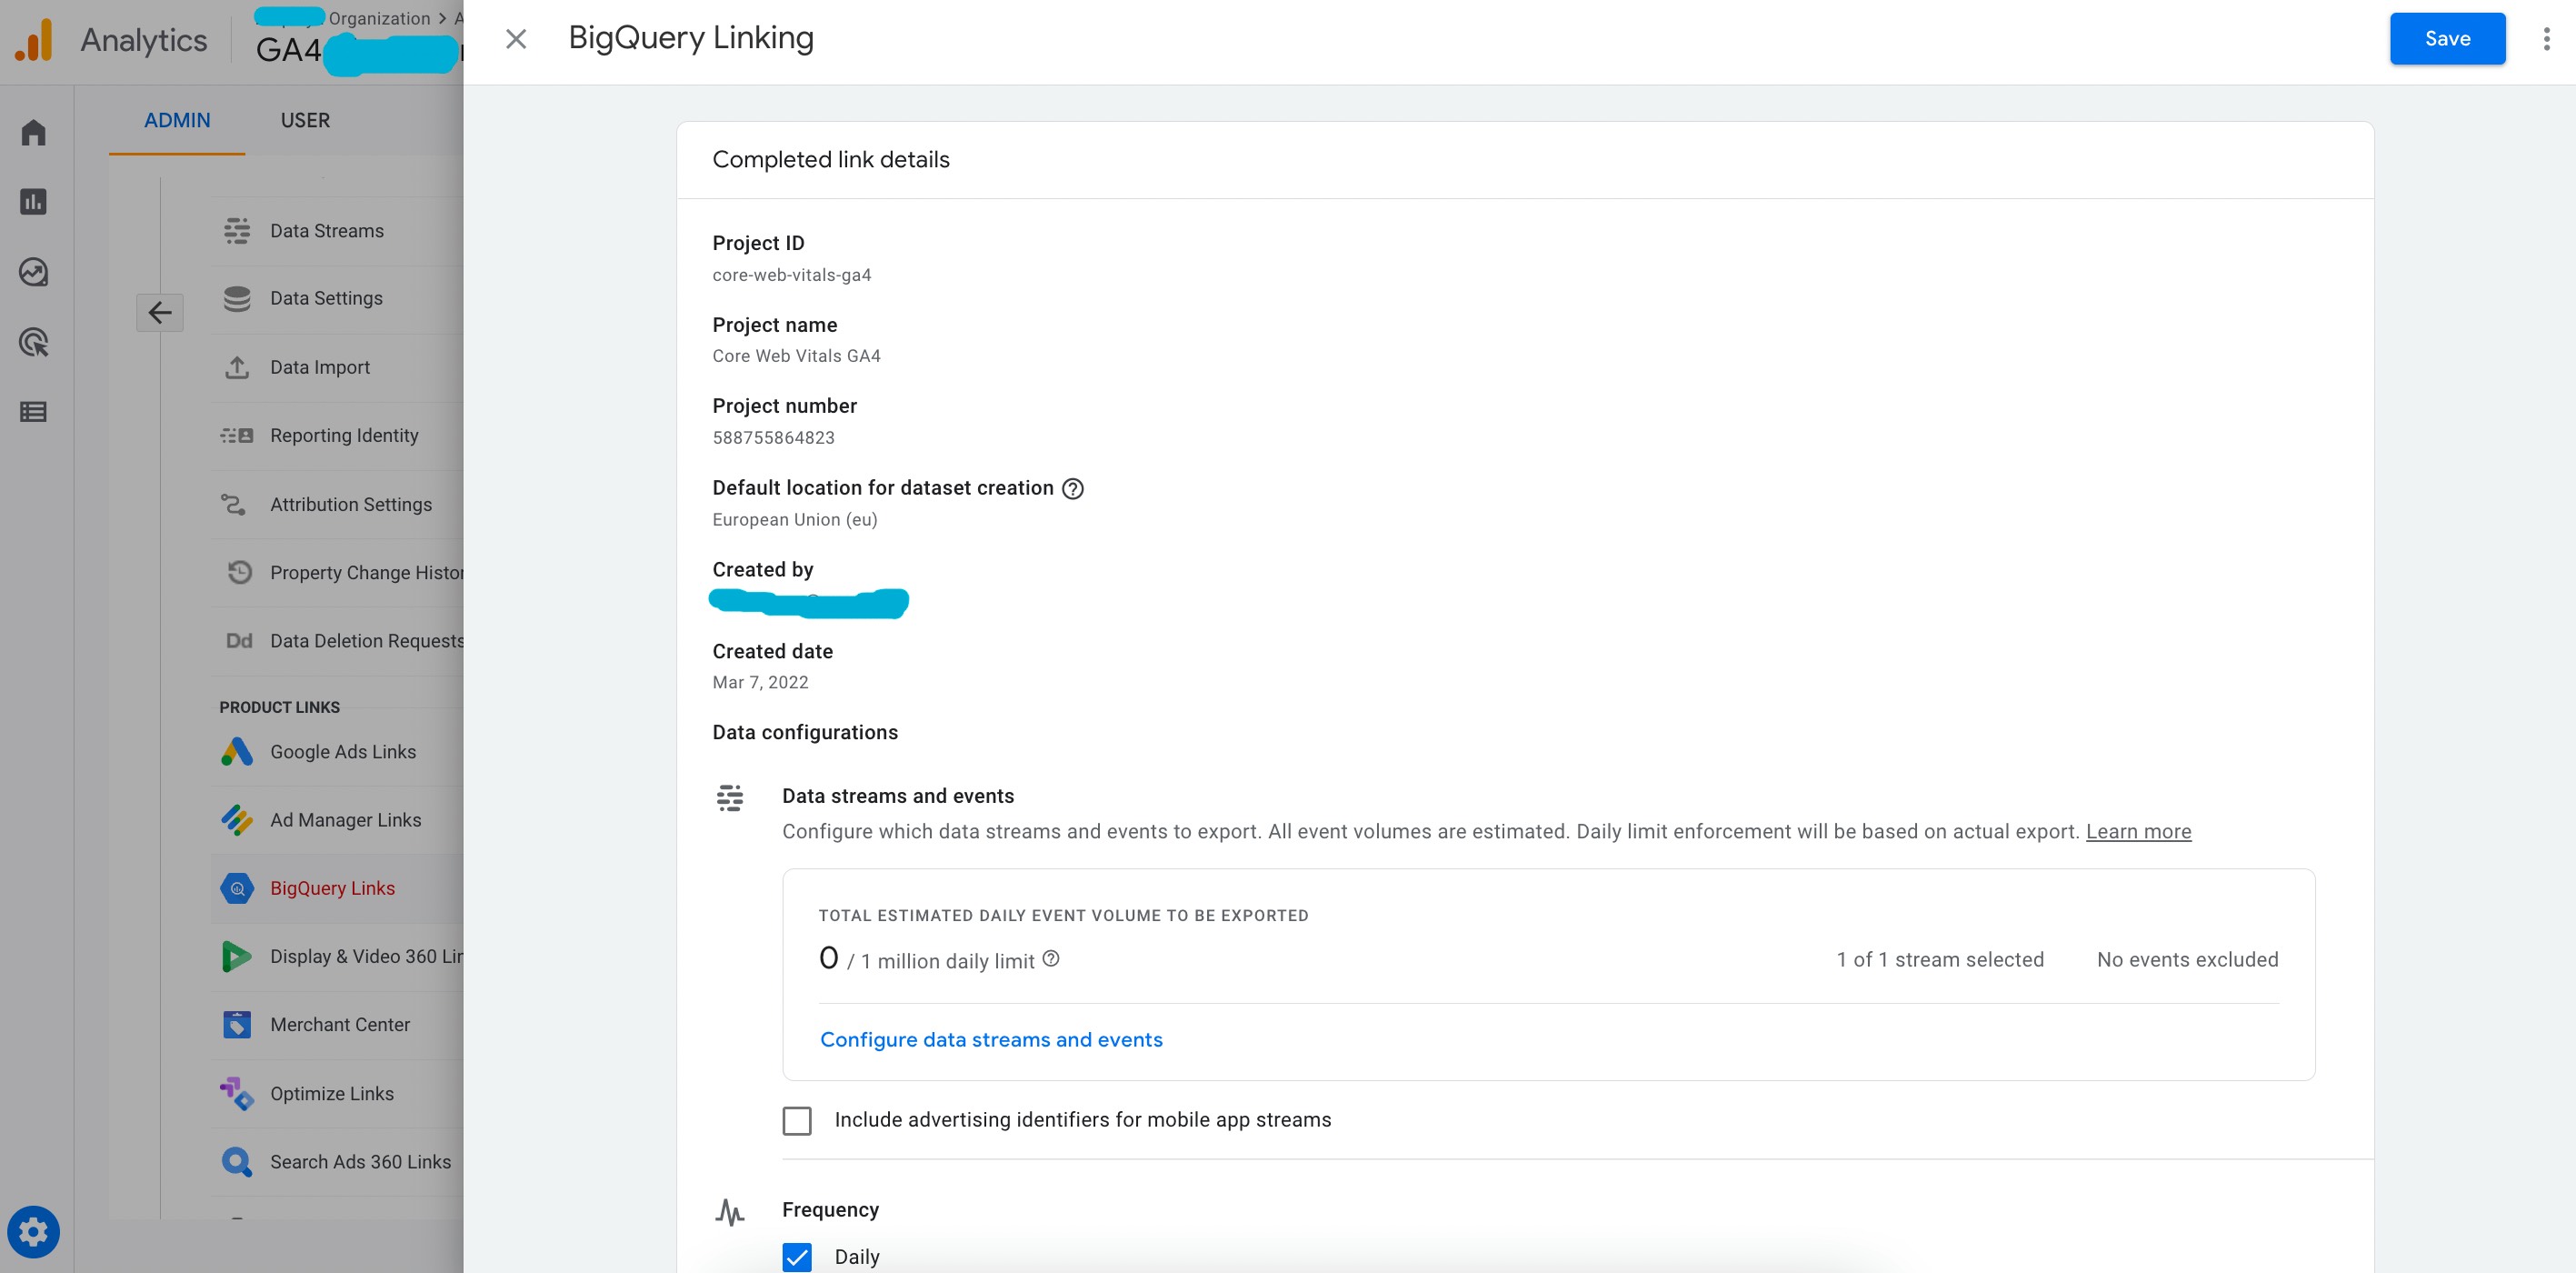Screen dimensions: 2576x1273
Task: Select the BigQuery Links hexagon icon
Action: (x=237, y=888)
